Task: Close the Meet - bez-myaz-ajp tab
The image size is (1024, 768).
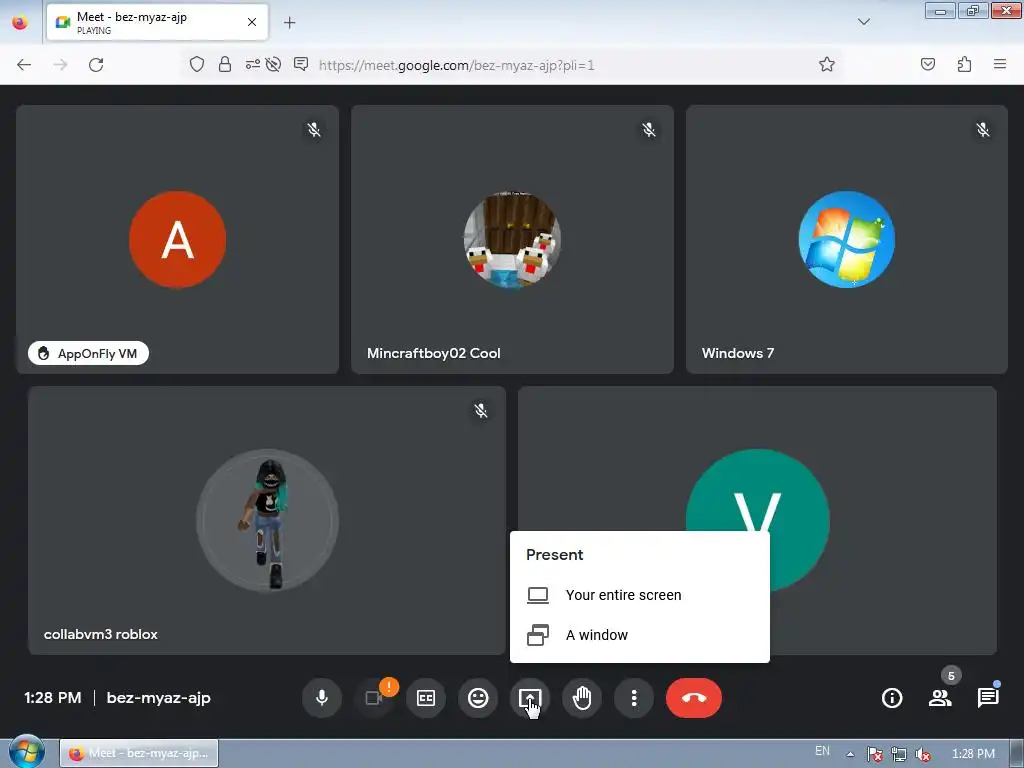Action: pyautogui.click(x=252, y=22)
